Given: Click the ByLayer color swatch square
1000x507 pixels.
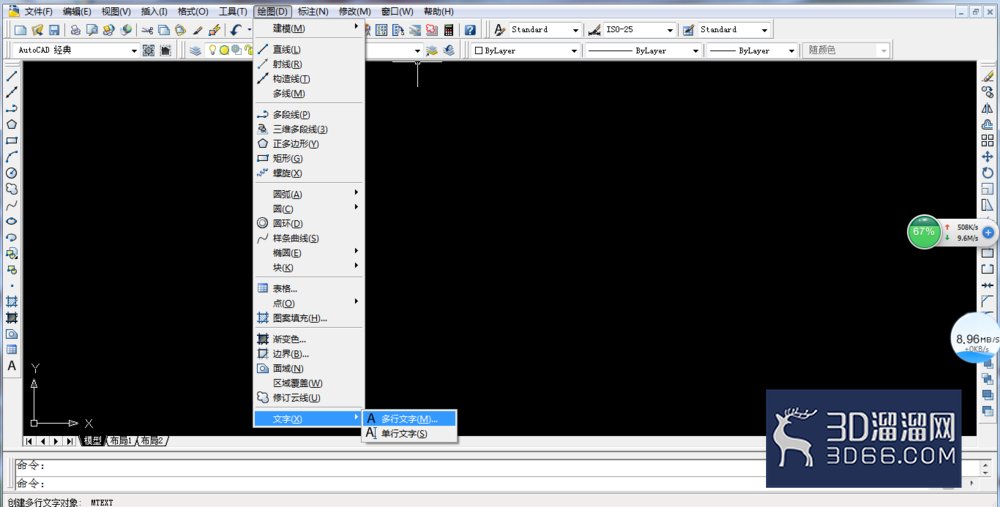Looking at the screenshot, I should point(478,50).
